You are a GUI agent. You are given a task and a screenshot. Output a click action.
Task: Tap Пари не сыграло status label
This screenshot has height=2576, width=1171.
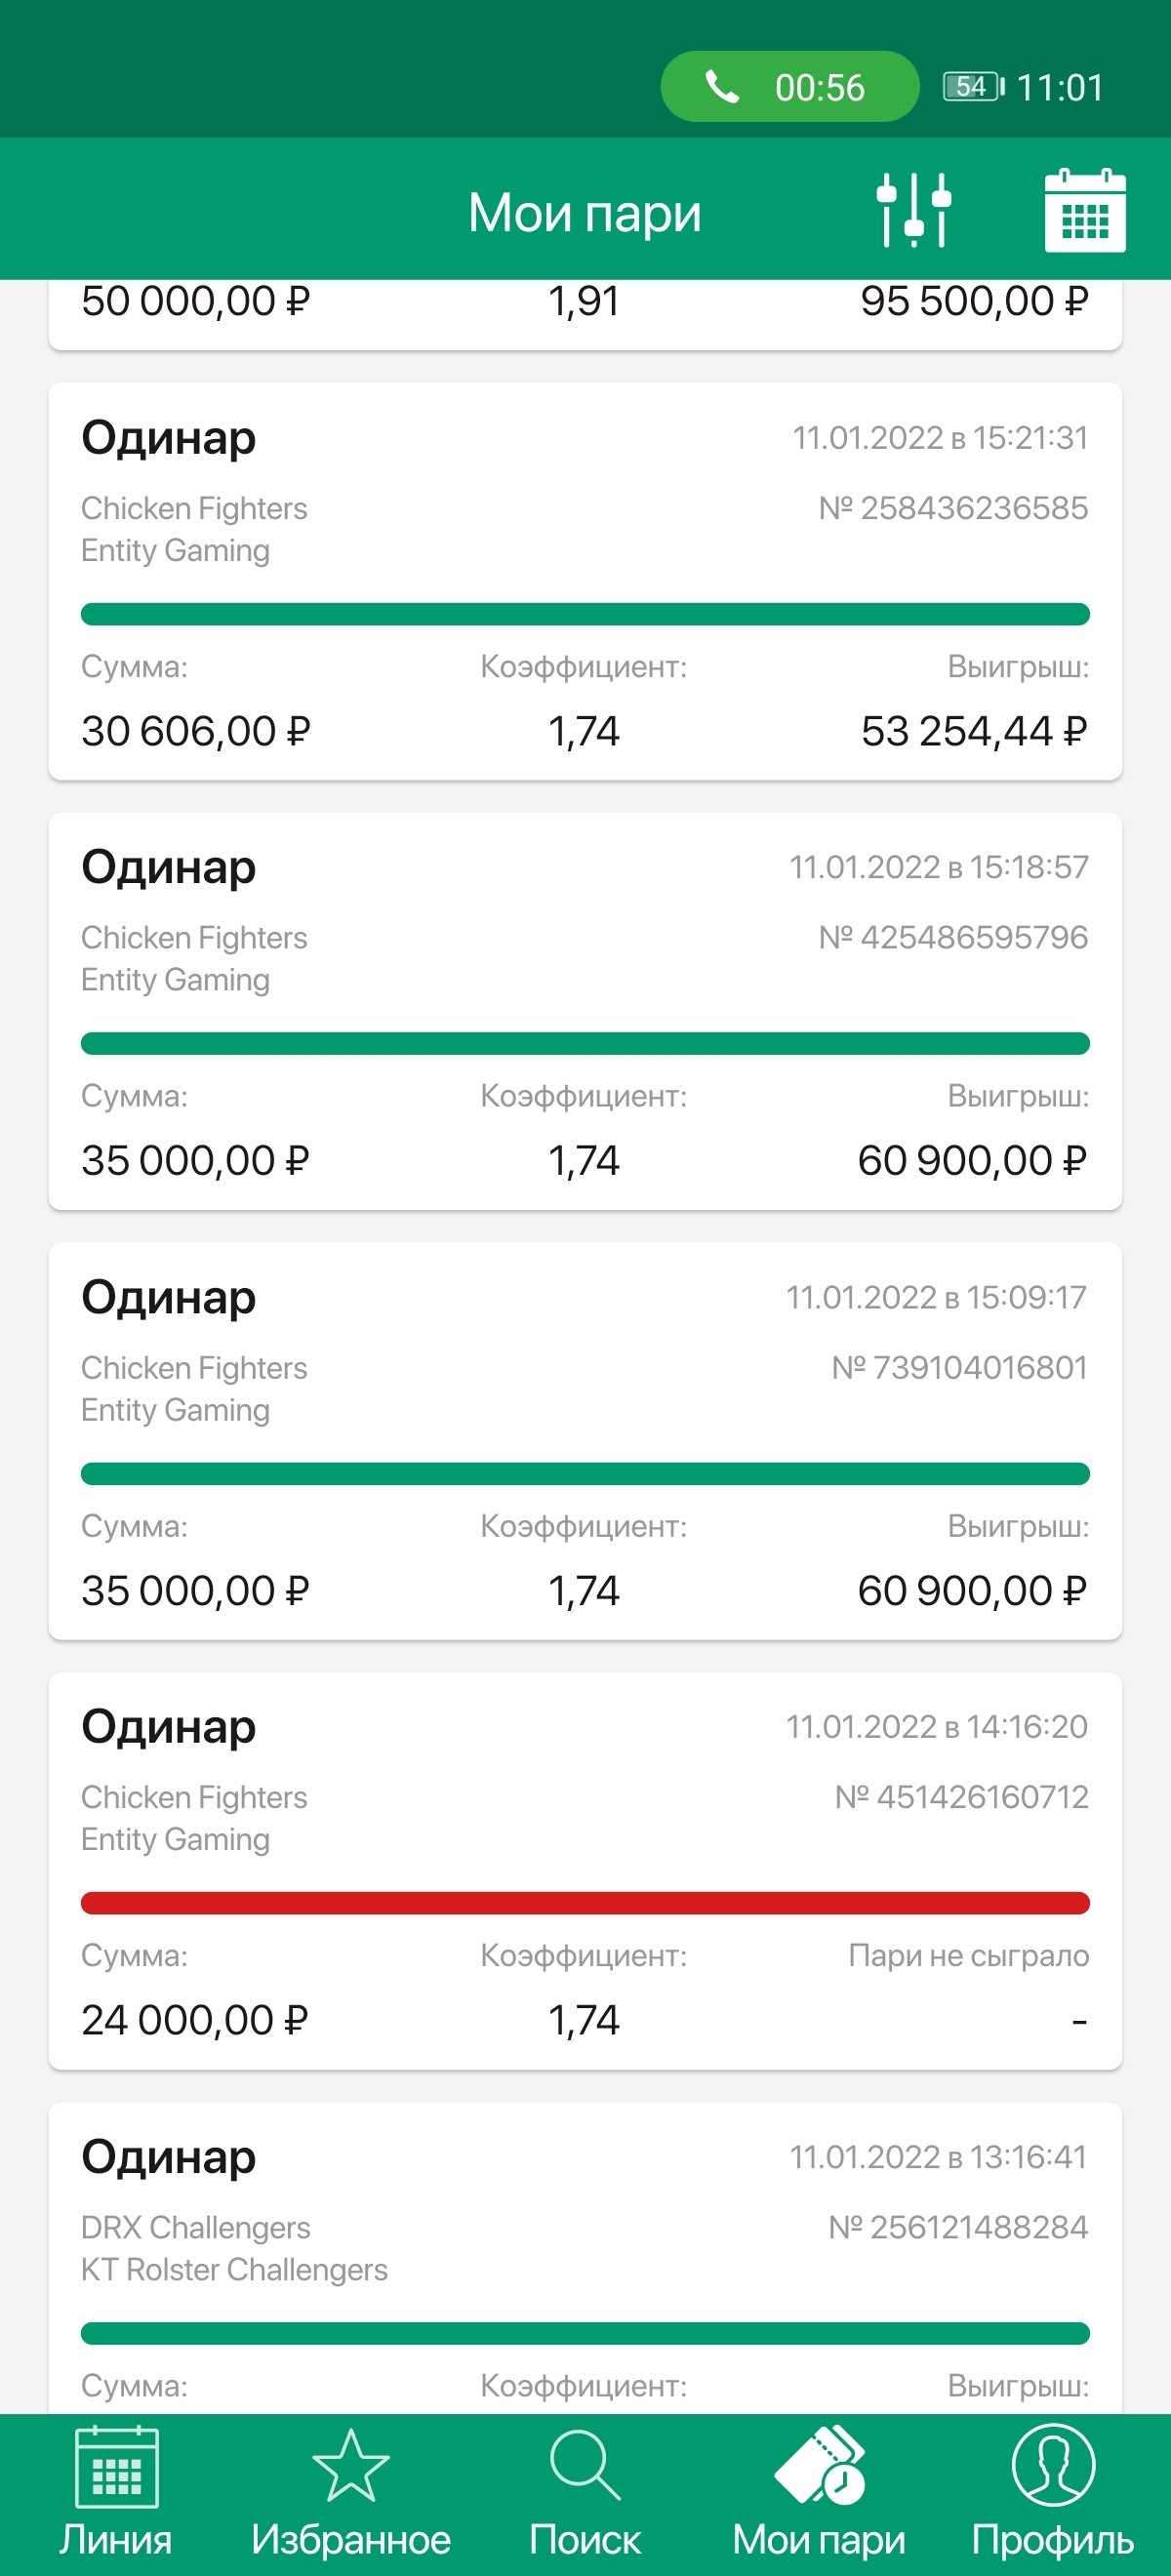[x=968, y=1956]
